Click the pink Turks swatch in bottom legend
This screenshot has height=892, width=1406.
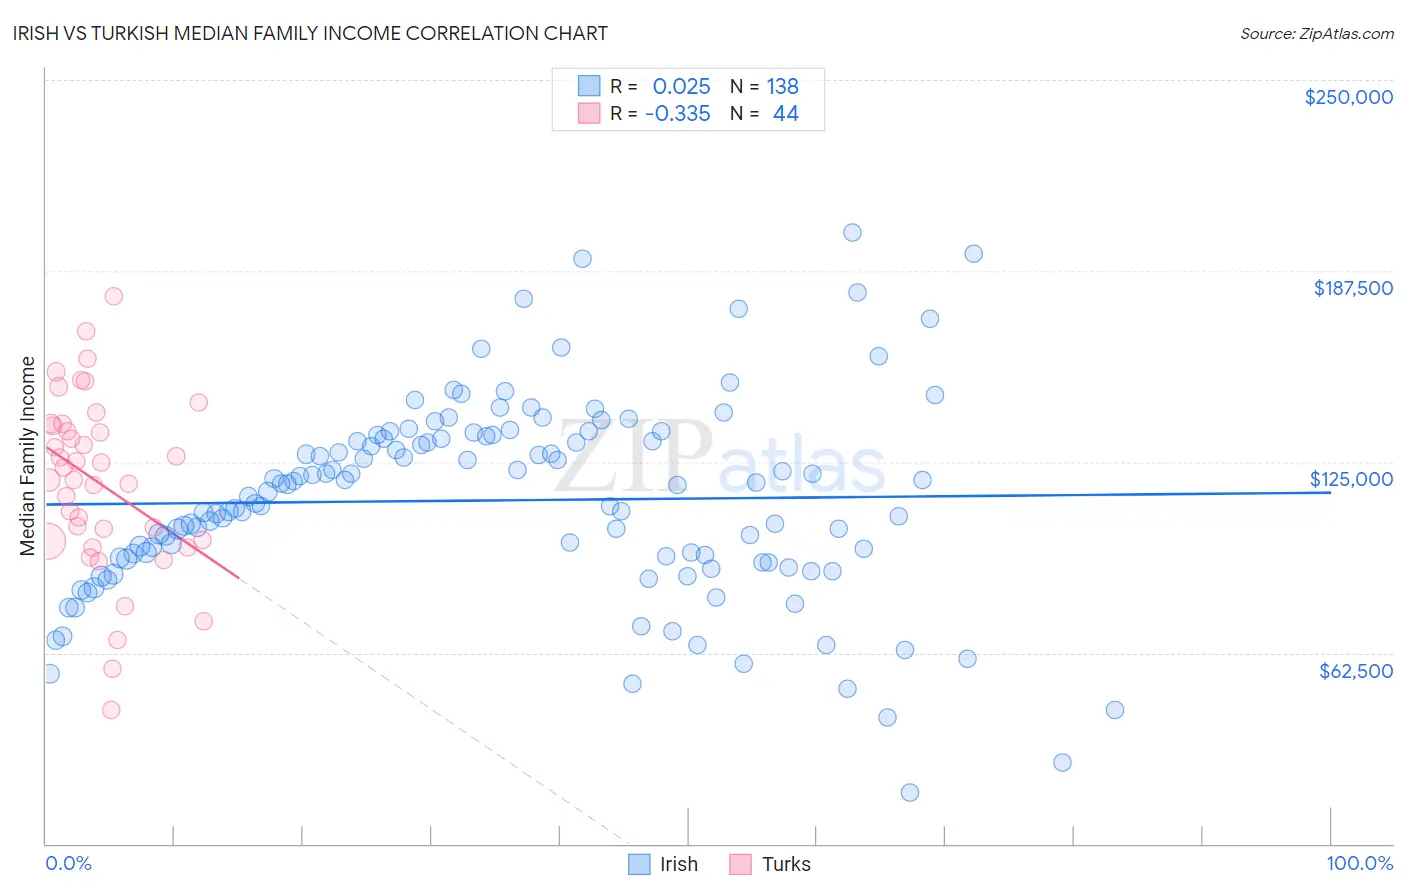pos(741,864)
